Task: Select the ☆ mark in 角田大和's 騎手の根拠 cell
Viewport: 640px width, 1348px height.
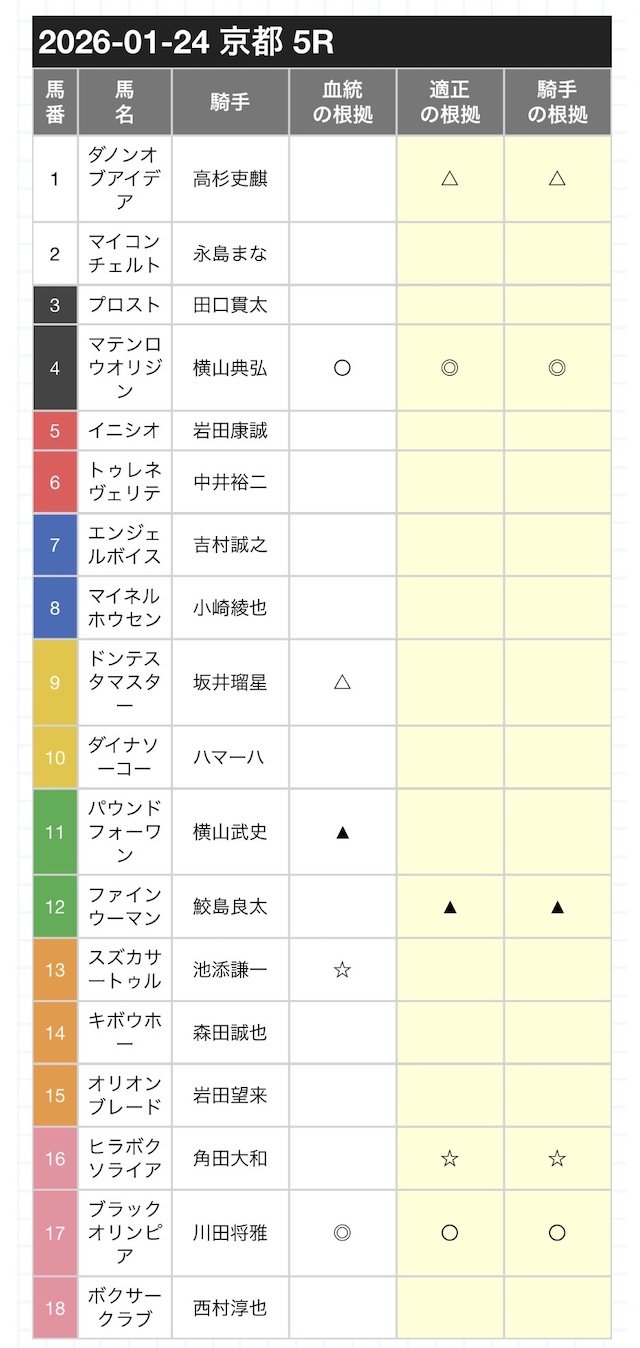Action: tap(557, 1158)
